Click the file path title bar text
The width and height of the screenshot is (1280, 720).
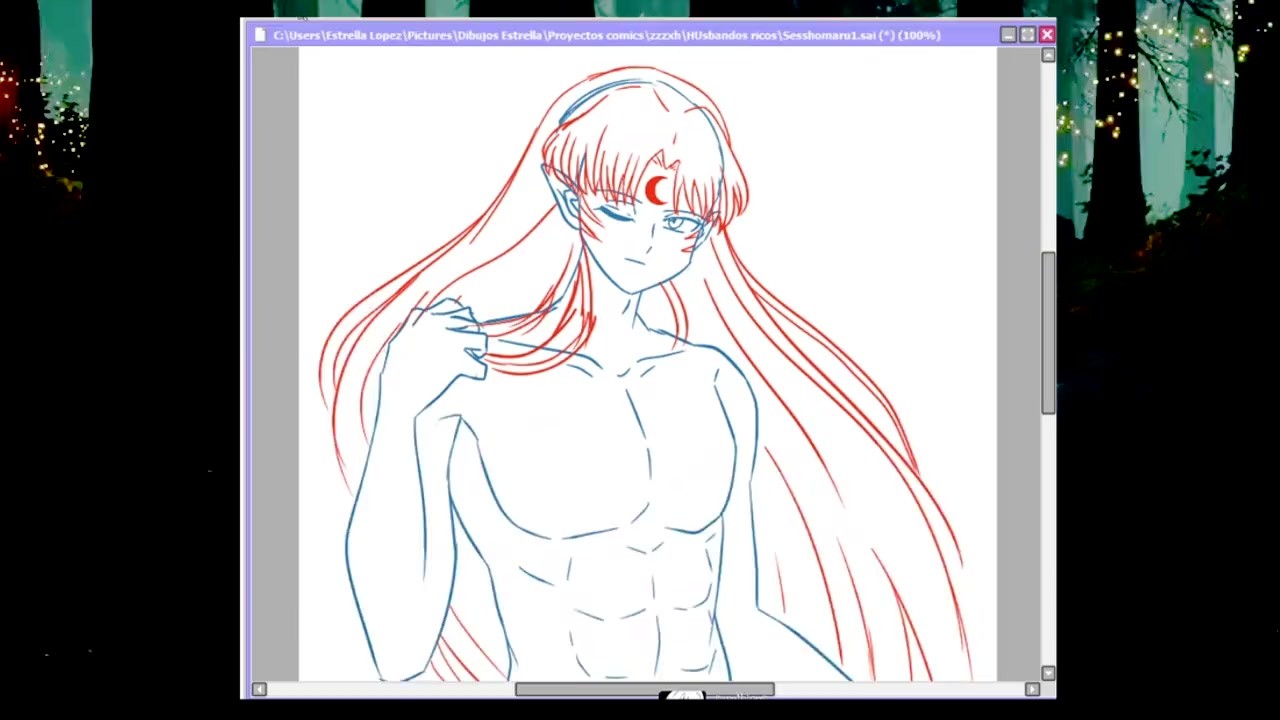(606, 35)
